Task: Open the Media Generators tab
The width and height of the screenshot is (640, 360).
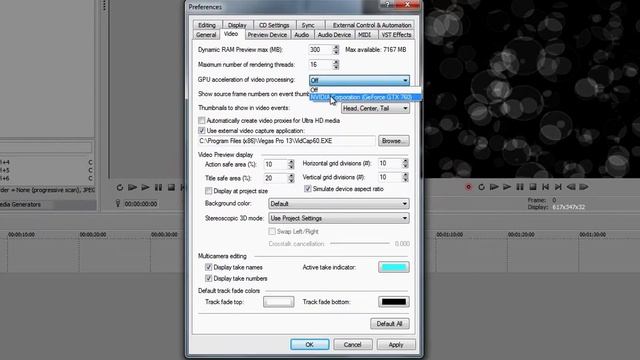Action: click(x=21, y=204)
